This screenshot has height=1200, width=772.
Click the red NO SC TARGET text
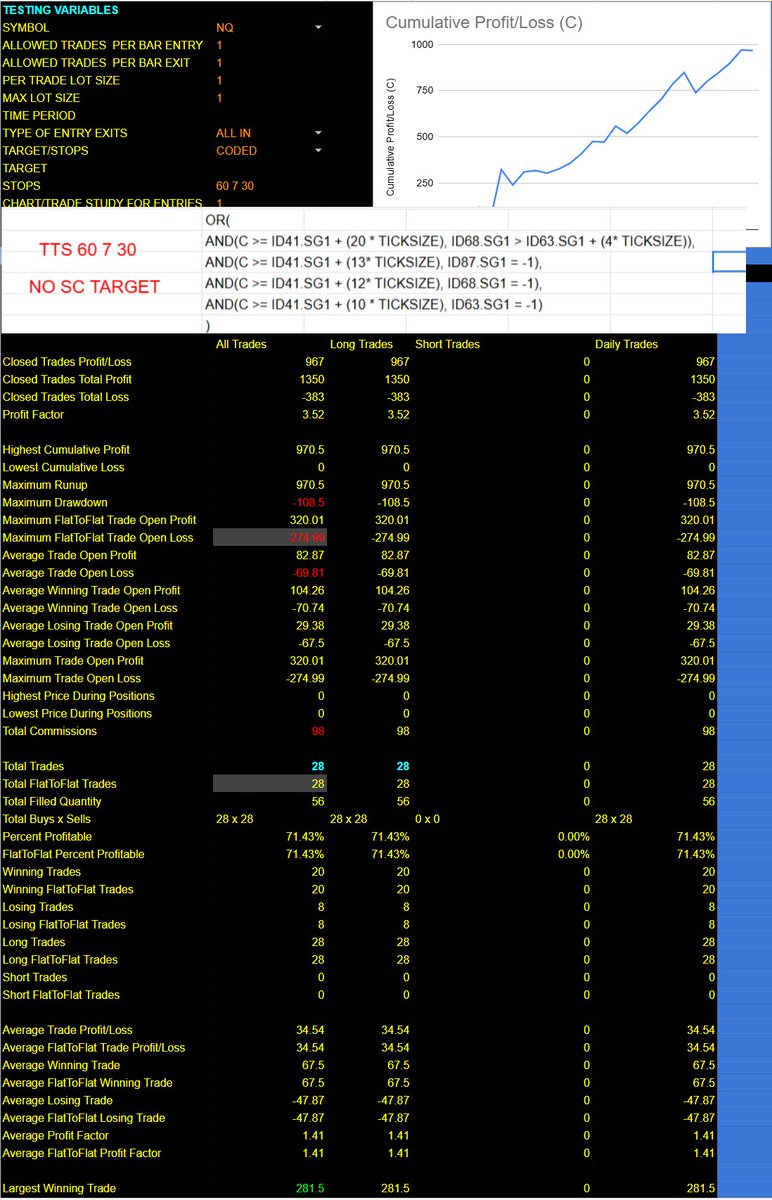click(94, 287)
